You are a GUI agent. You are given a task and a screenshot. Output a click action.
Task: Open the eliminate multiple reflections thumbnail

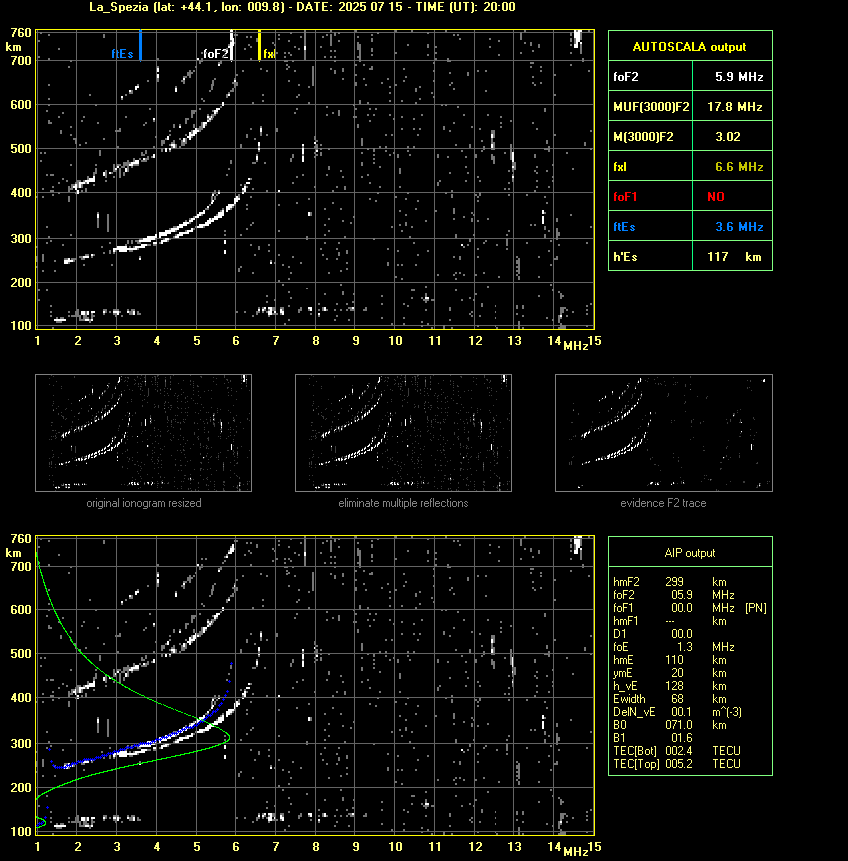[x=403, y=433]
